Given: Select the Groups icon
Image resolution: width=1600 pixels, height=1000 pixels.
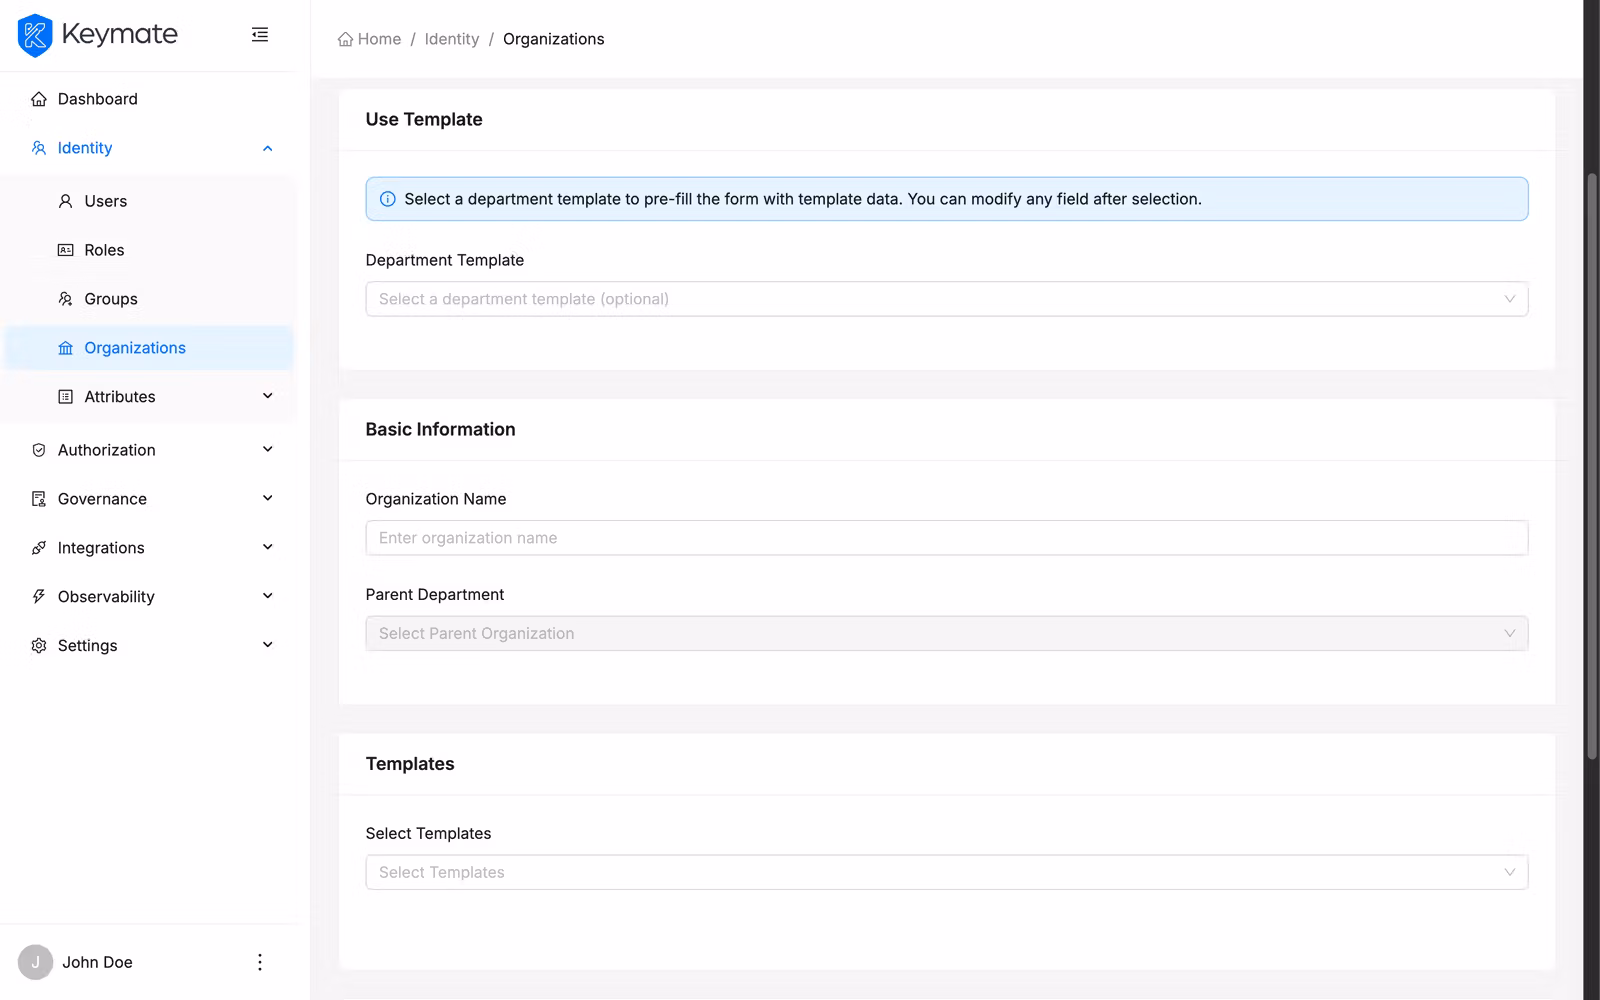Looking at the screenshot, I should click(x=64, y=298).
